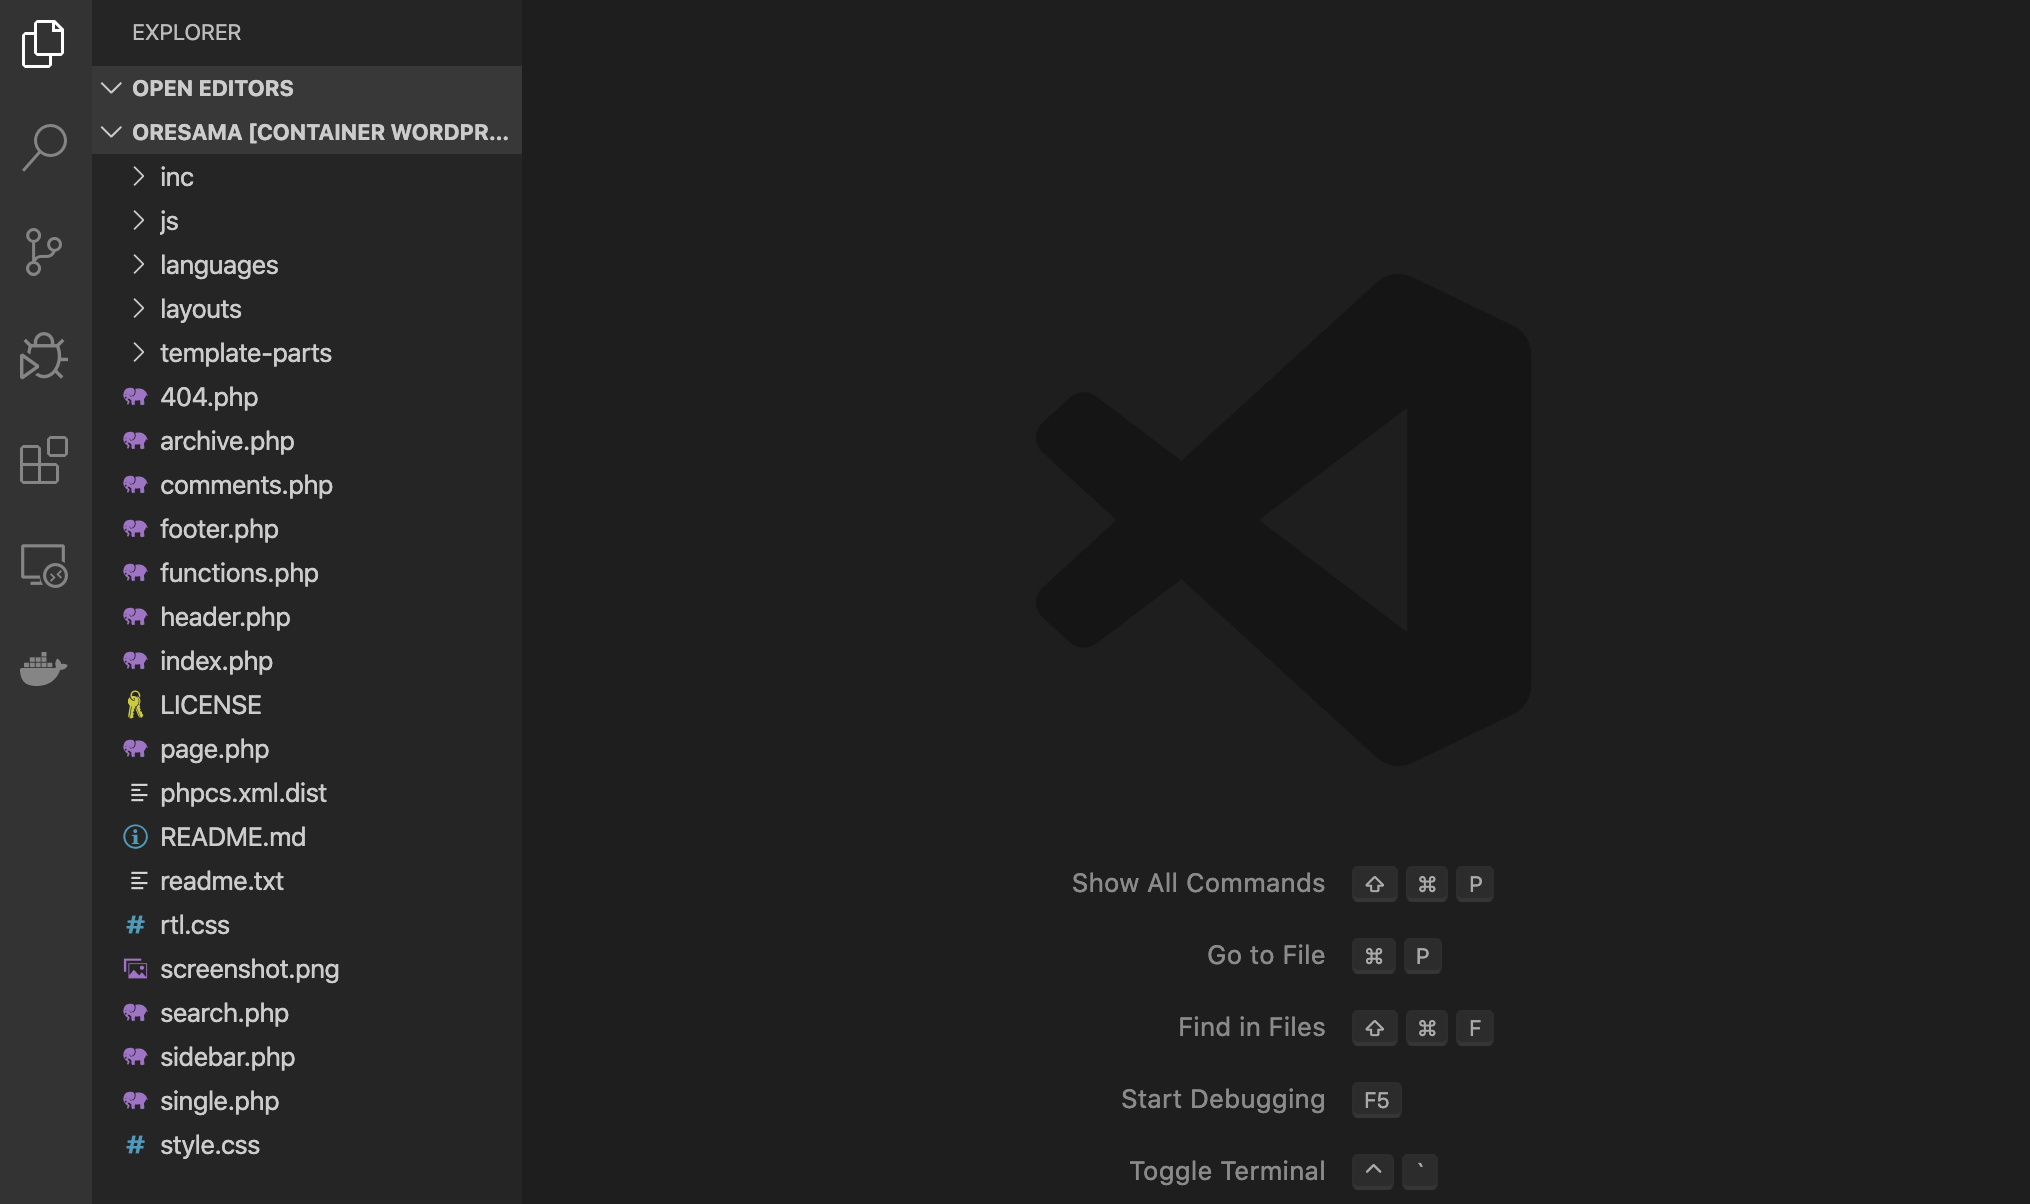
Task: Open the Search view icon
Action: pyautogui.click(x=43, y=148)
